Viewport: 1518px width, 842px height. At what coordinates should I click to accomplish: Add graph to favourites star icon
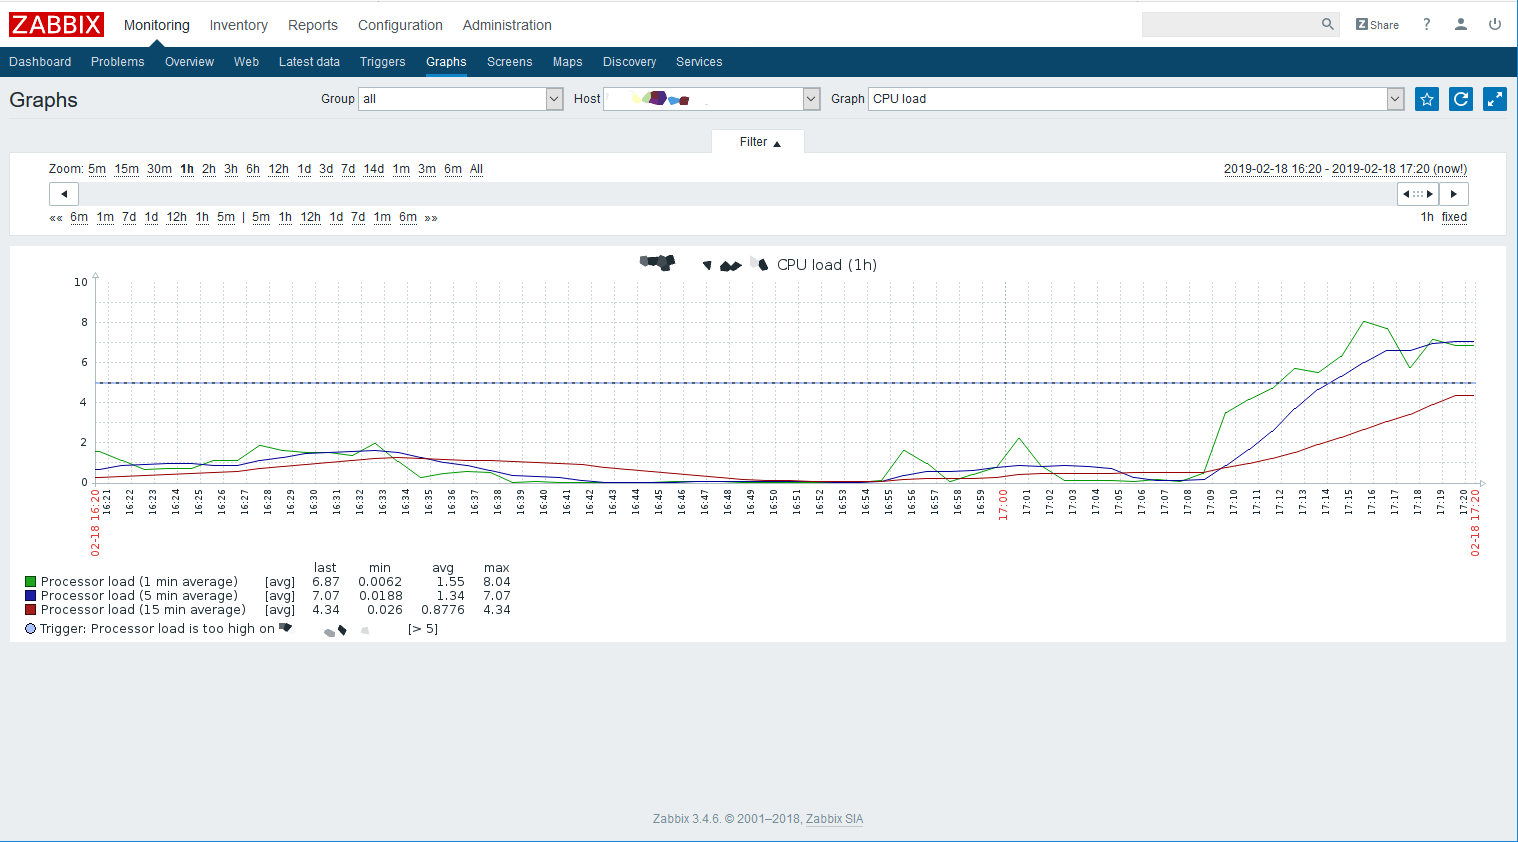coord(1427,99)
